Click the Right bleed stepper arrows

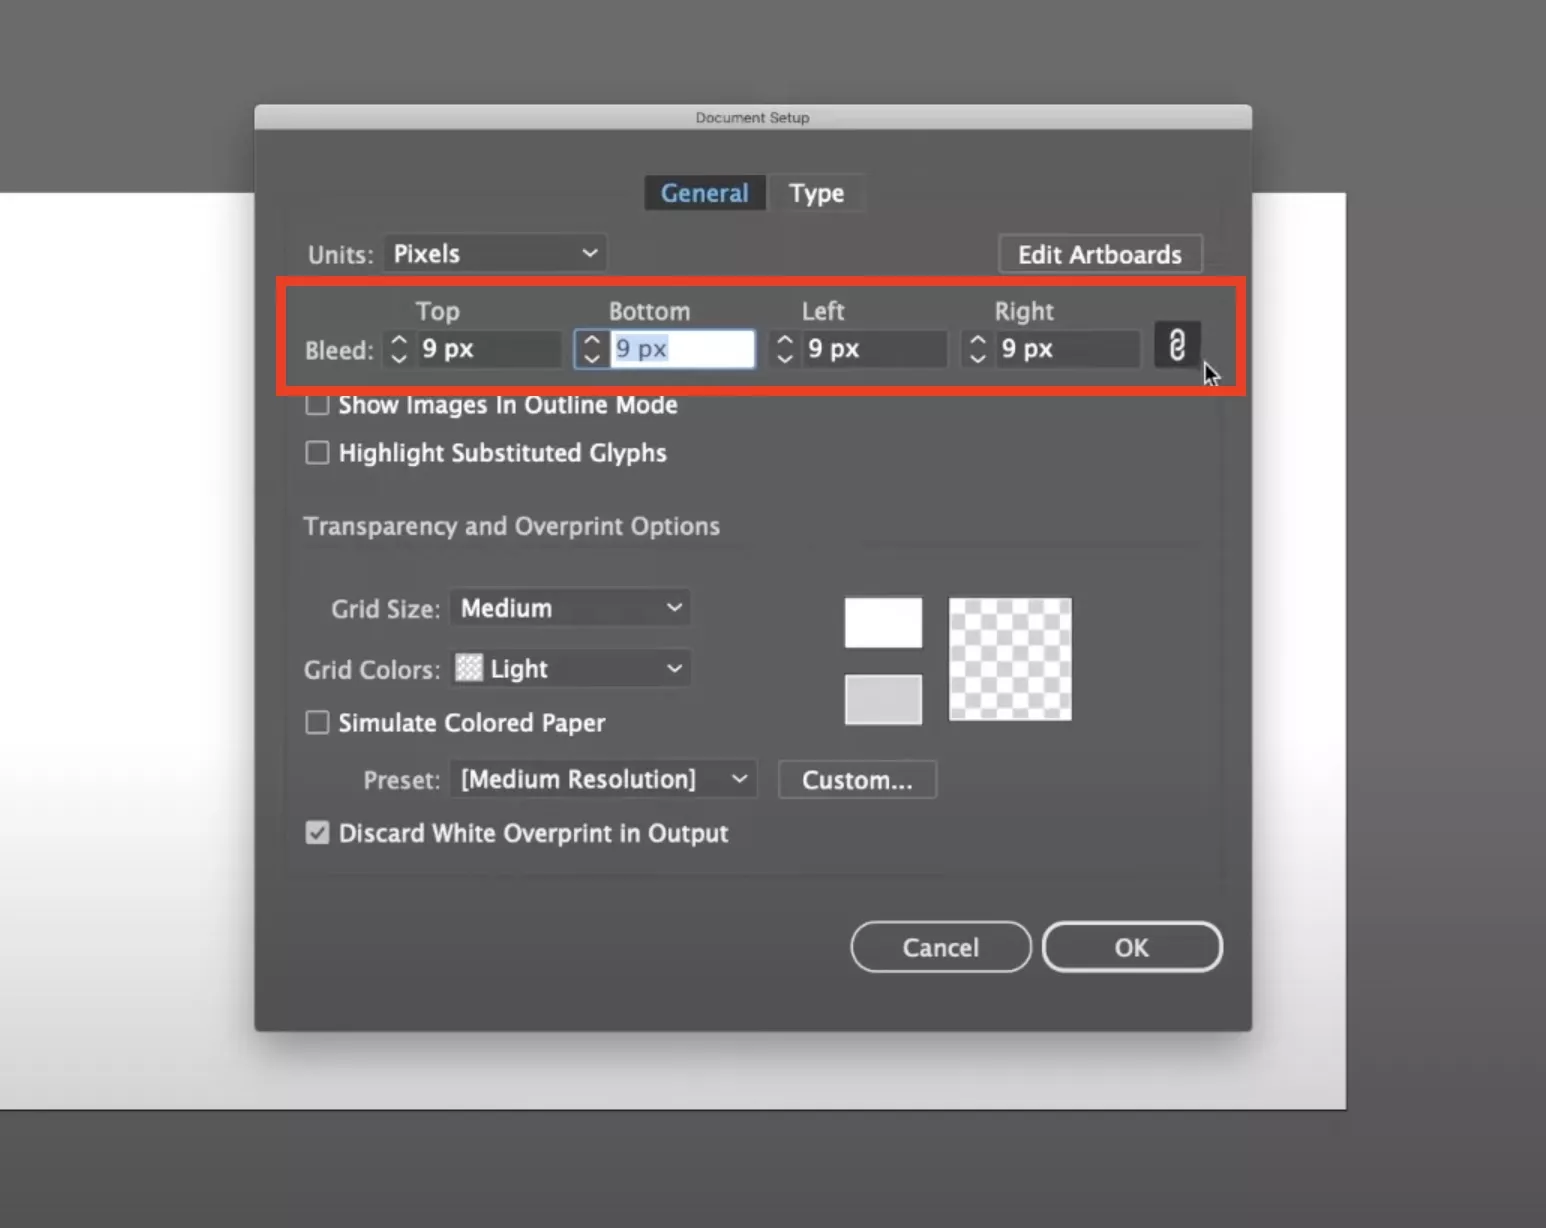tap(978, 349)
